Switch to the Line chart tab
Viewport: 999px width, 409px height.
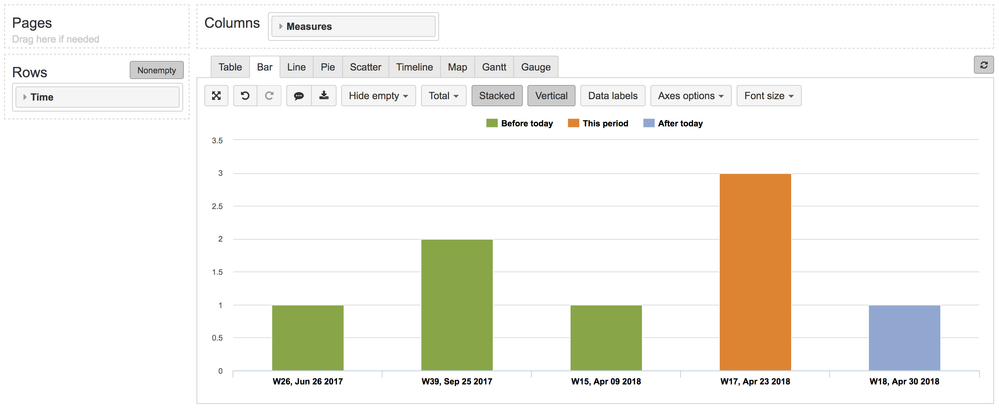(296, 67)
